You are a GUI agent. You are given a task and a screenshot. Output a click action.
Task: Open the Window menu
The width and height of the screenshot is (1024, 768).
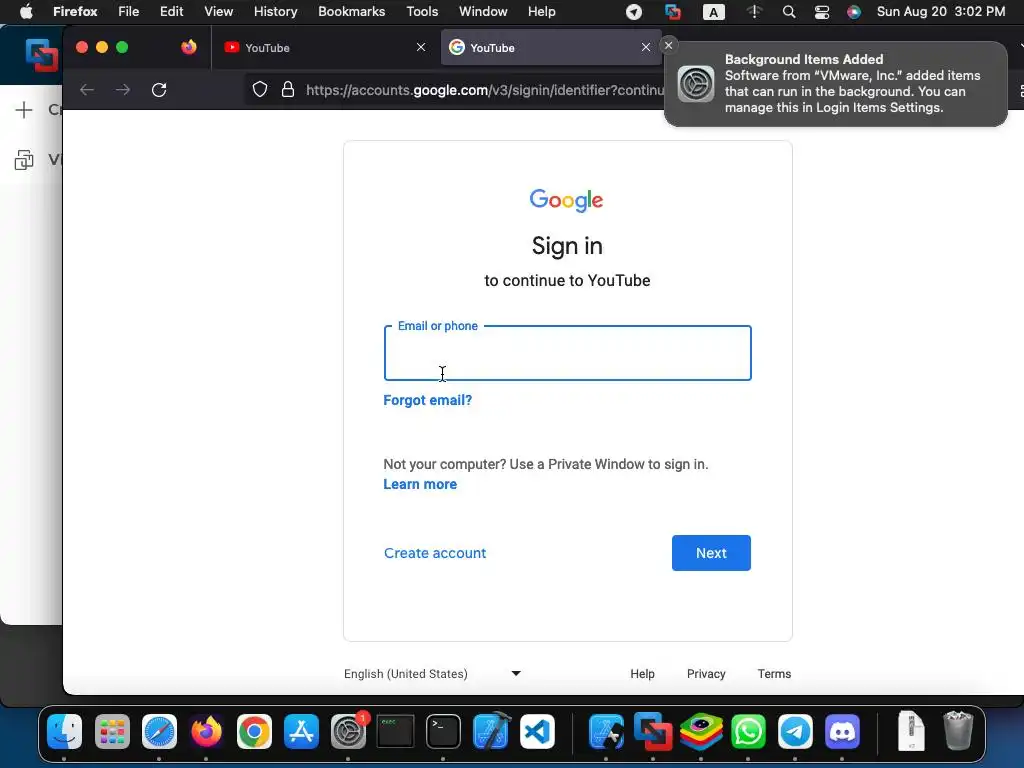tap(483, 12)
